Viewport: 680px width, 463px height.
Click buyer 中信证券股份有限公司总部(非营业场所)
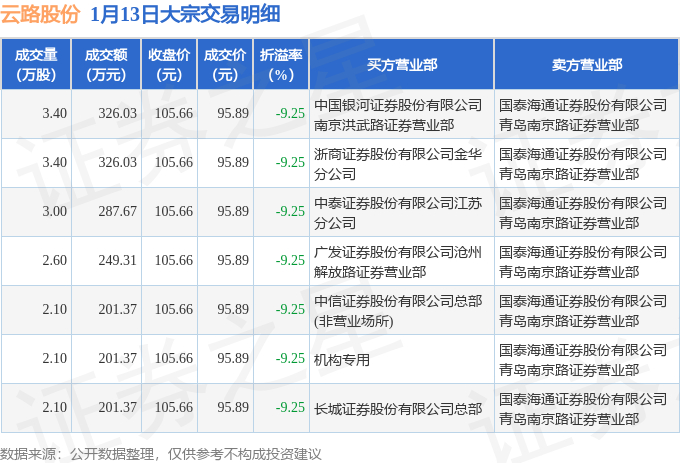(398, 311)
